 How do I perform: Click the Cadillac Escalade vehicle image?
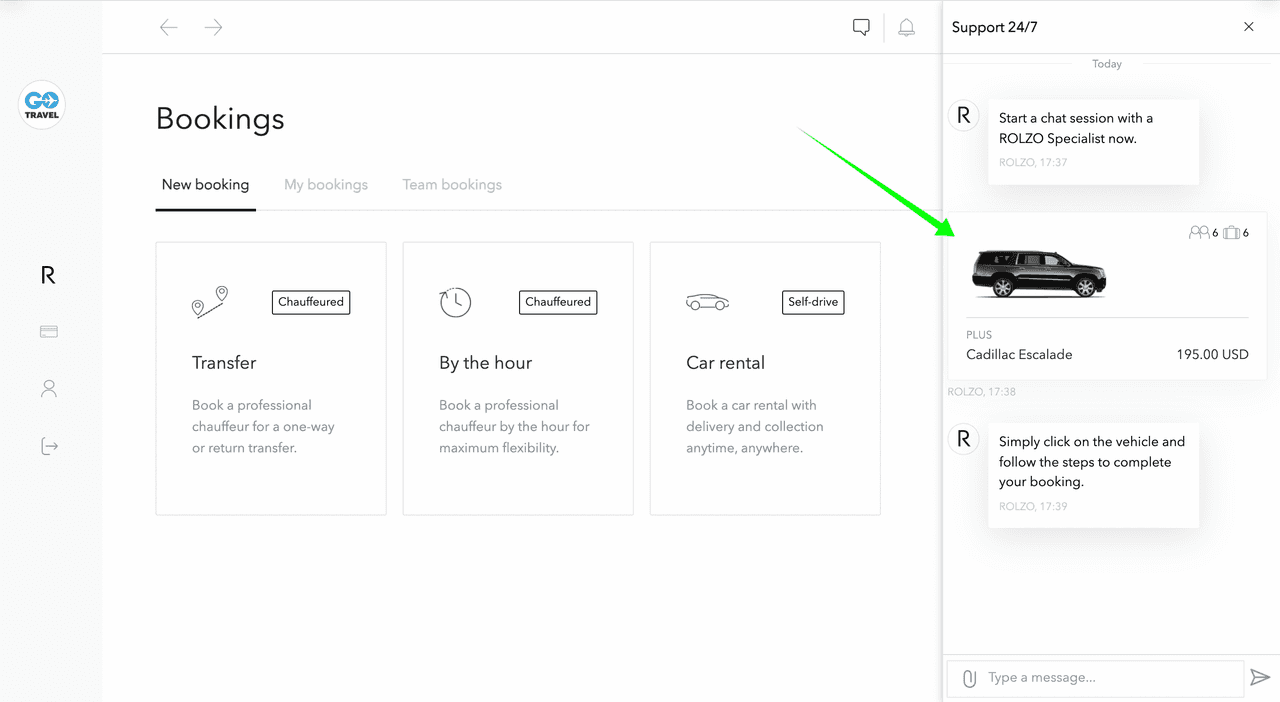tap(1040, 274)
